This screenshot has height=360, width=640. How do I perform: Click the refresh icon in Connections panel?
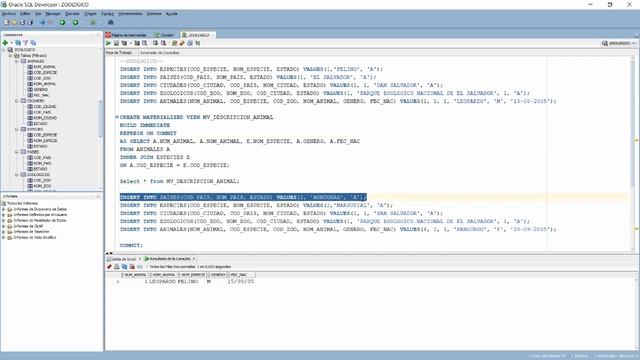pos(18,42)
